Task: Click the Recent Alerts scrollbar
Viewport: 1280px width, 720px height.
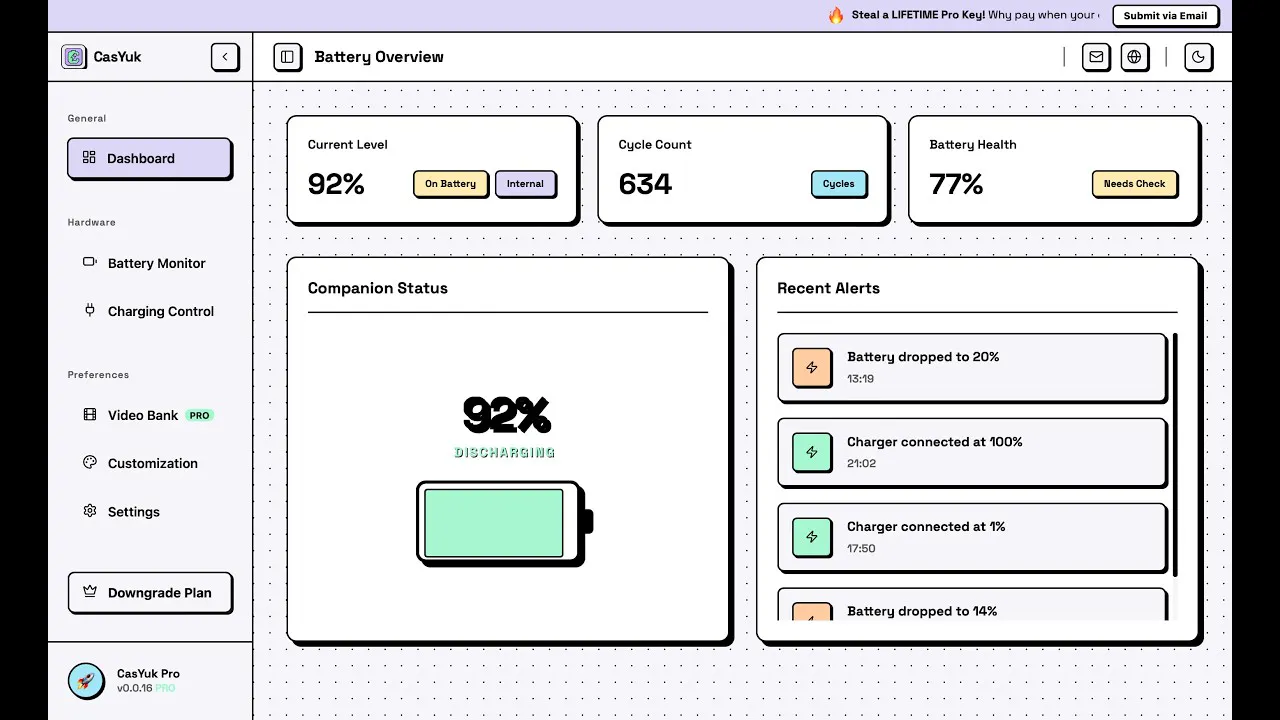Action: coord(1175,455)
